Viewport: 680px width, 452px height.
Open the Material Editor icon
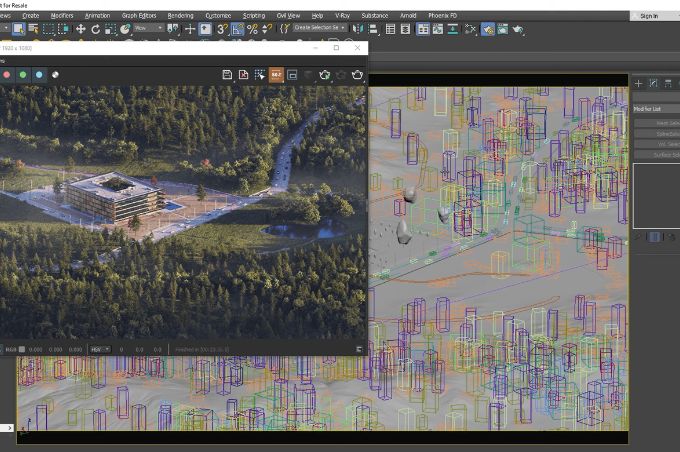pyautogui.click(x=471, y=29)
